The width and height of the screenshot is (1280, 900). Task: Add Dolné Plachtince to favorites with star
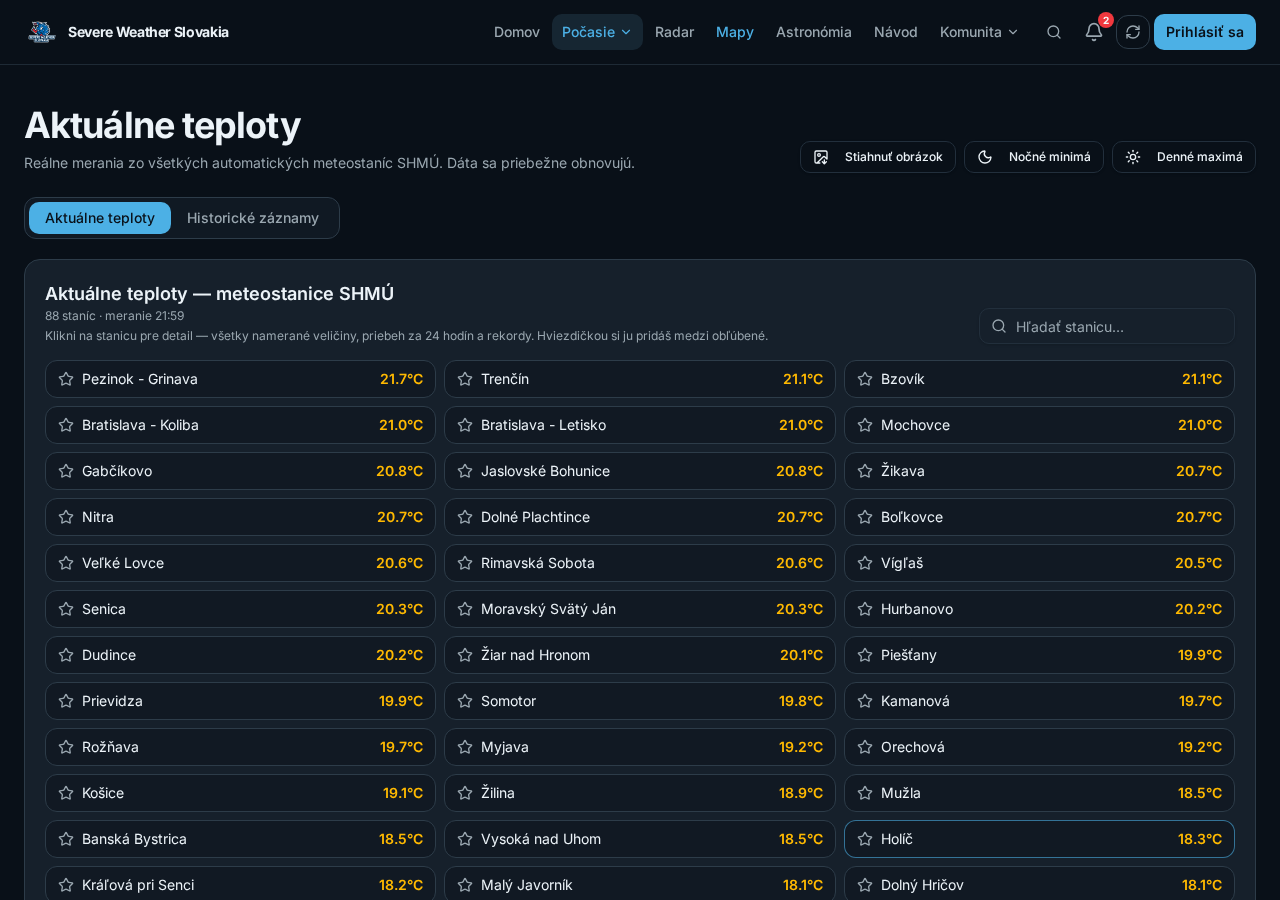tap(465, 517)
